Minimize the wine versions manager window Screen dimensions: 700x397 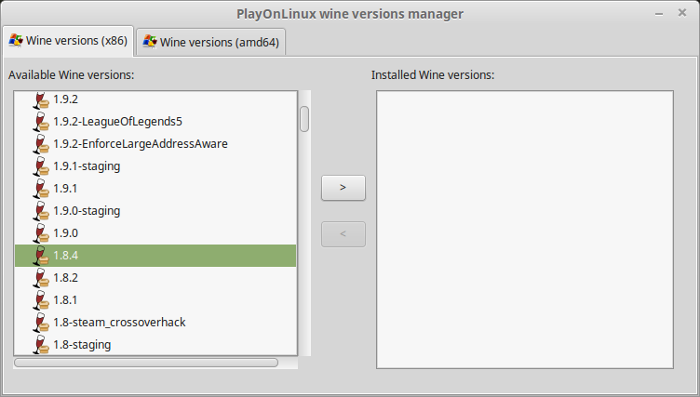659,14
